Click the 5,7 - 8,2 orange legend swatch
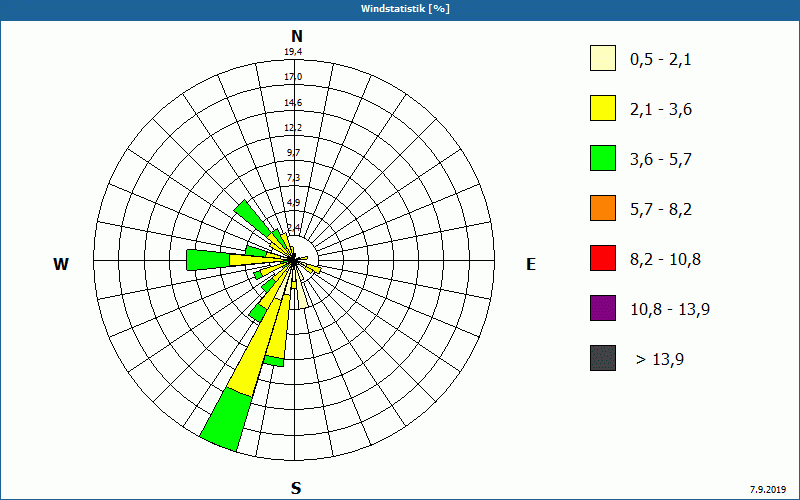The height and width of the screenshot is (500, 800). [x=603, y=208]
